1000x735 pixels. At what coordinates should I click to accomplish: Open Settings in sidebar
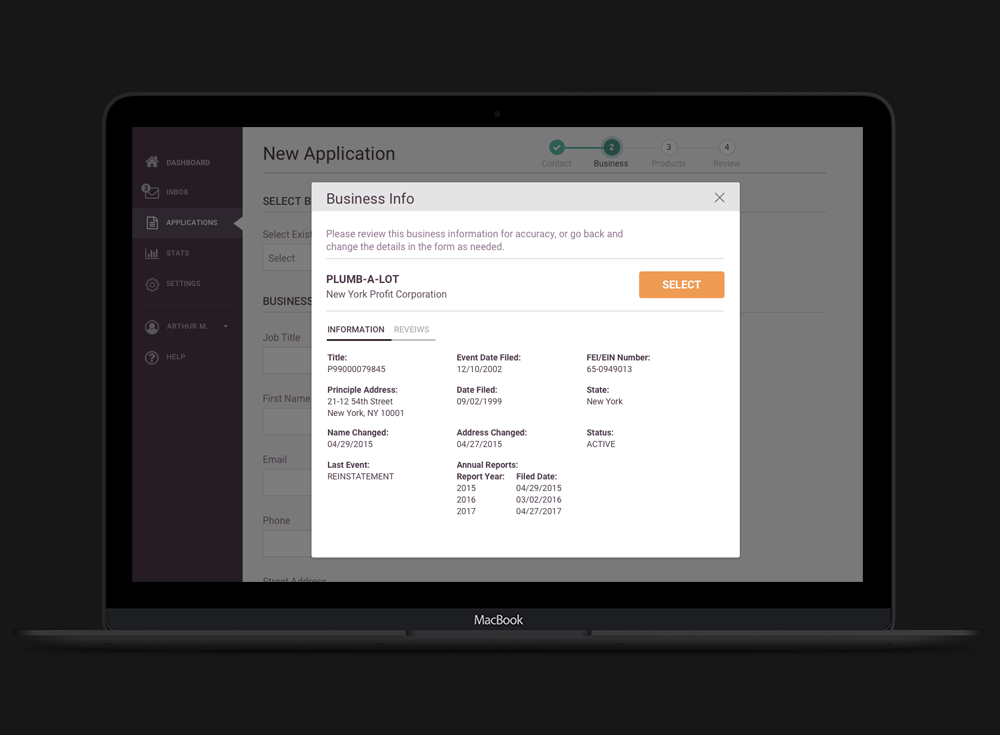(184, 284)
